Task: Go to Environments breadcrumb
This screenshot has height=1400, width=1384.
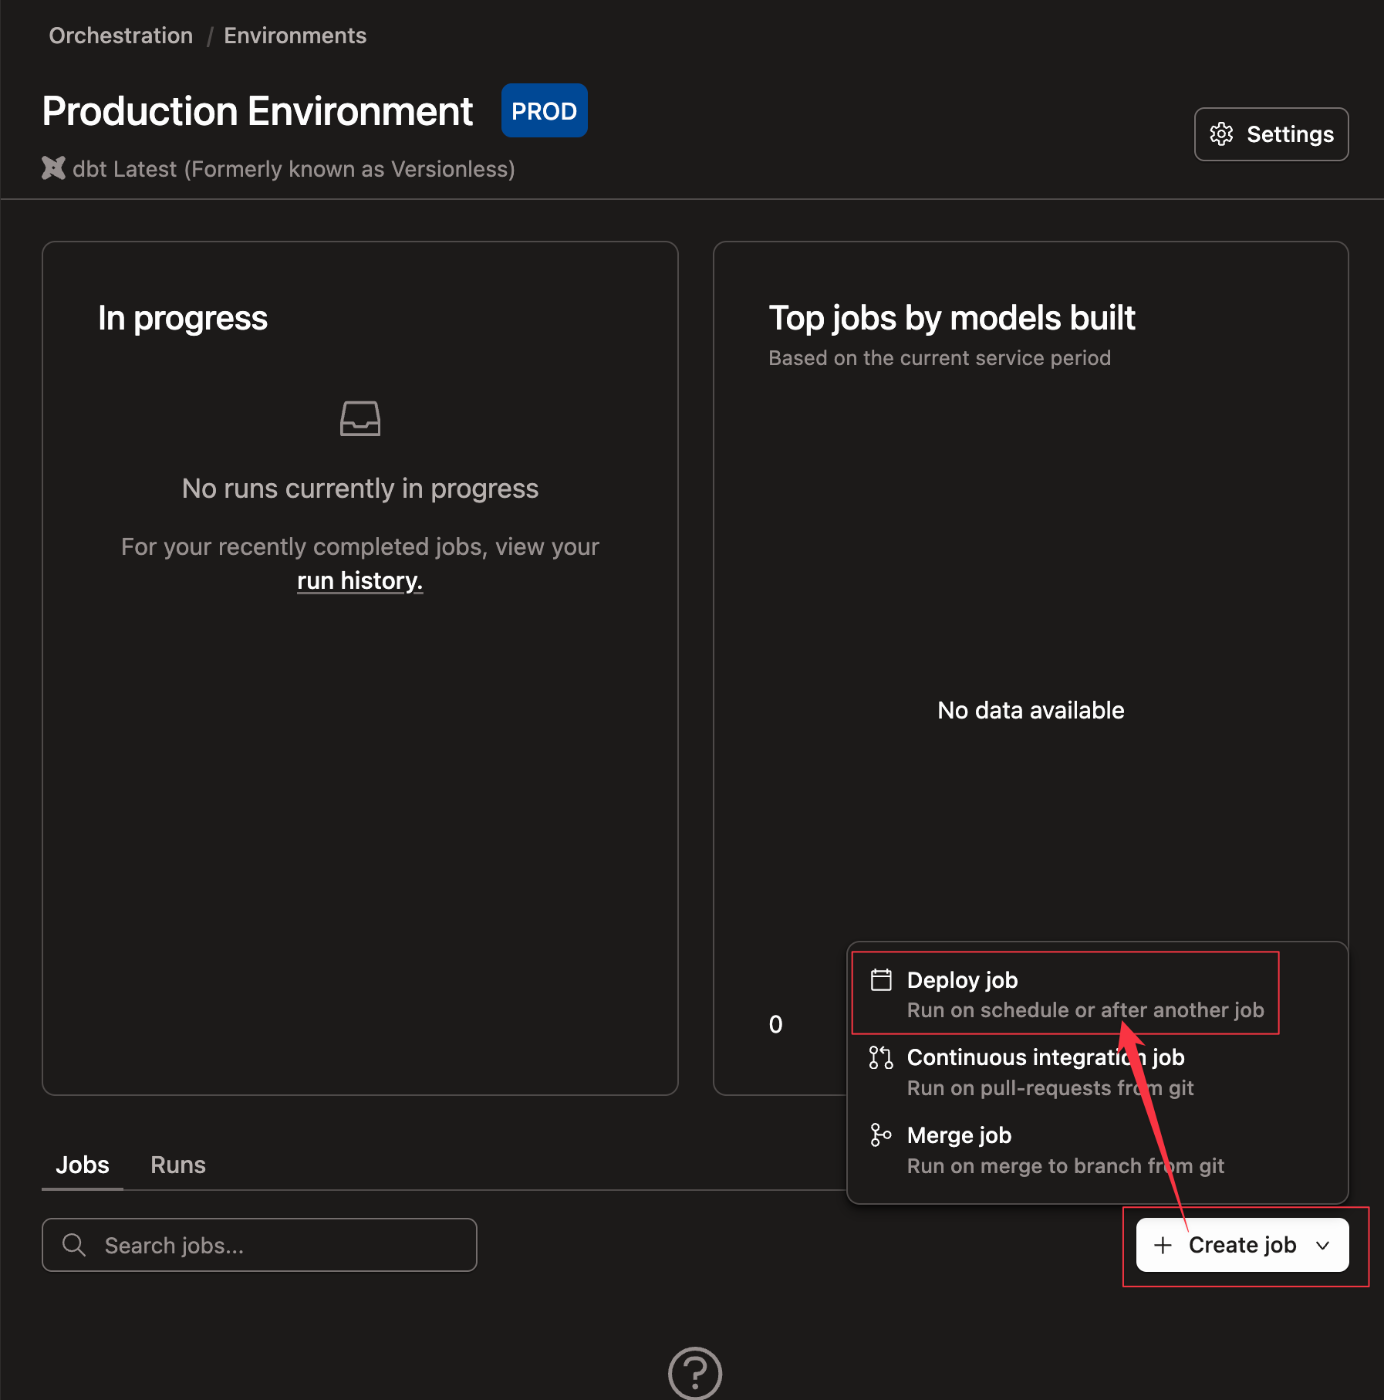Action: tap(295, 36)
